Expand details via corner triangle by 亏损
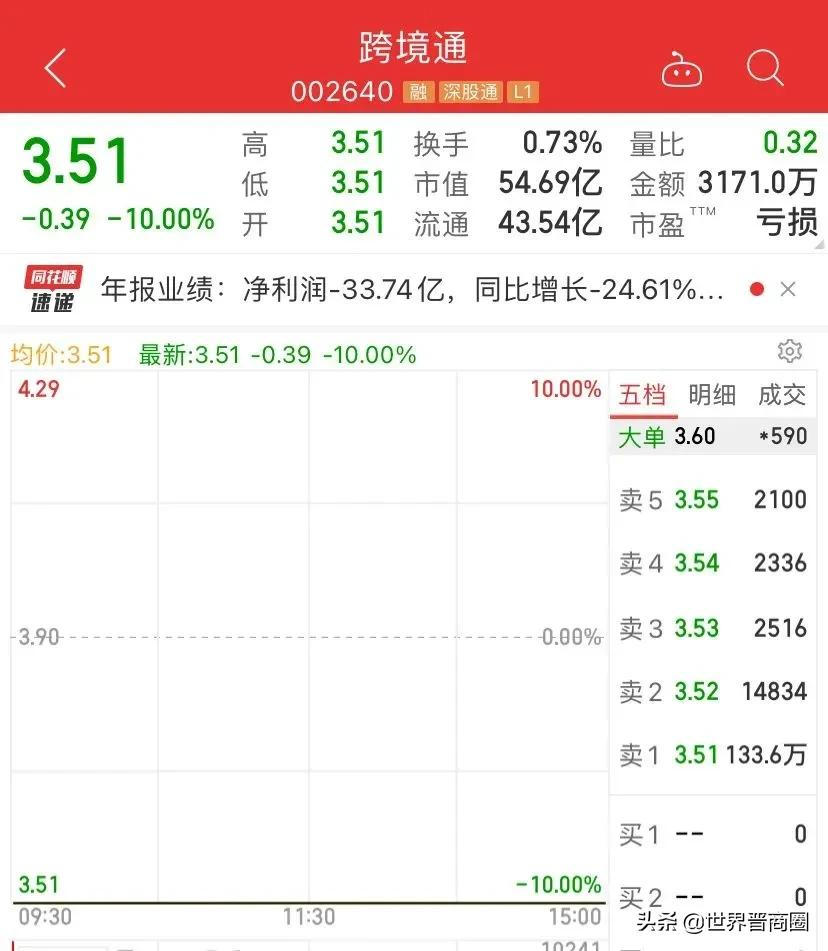The image size is (828, 951). [x=819, y=244]
